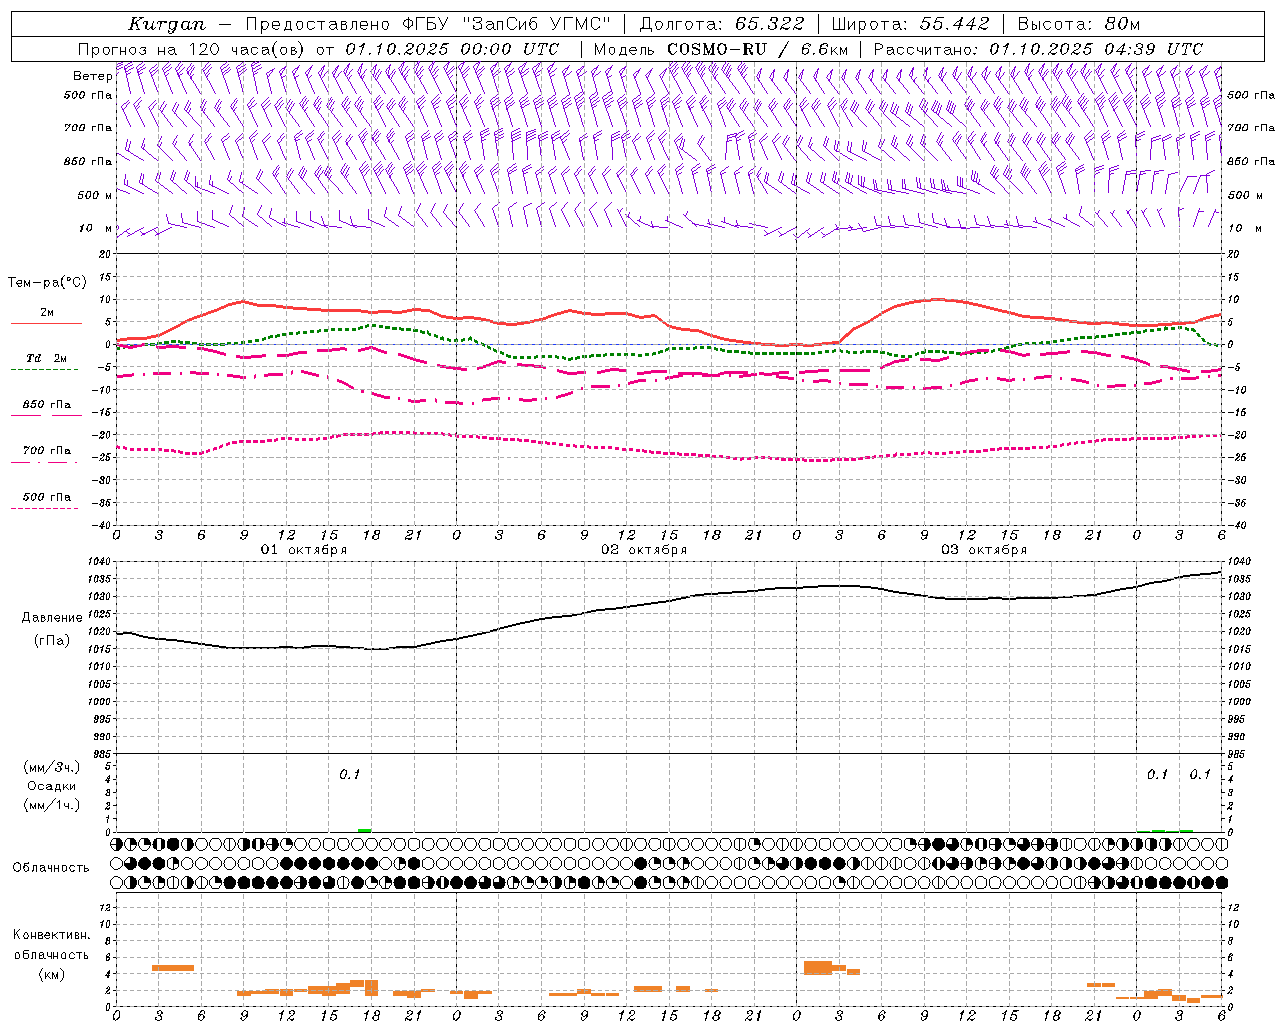
Task: Click the forecast start "01.10.2025 00:00 UTC"
Action: tap(452, 49)
